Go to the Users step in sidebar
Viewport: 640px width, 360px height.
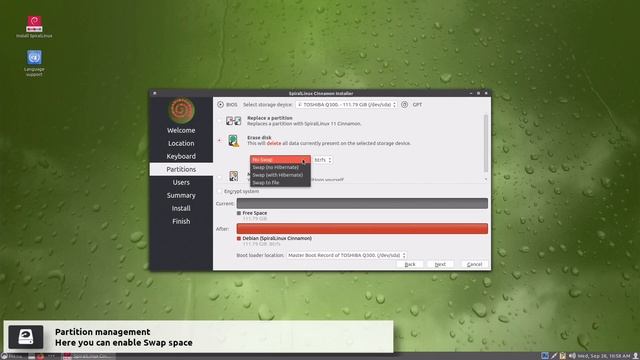pyautogui.click(x=181, y=182)
